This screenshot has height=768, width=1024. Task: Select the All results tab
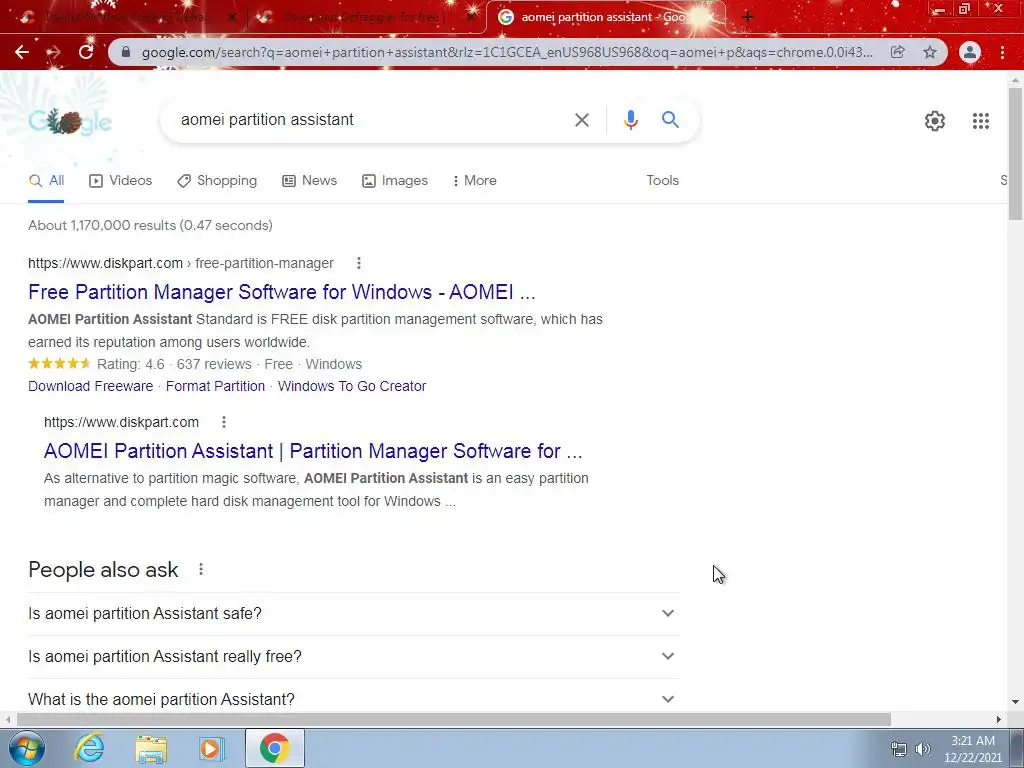46,180
